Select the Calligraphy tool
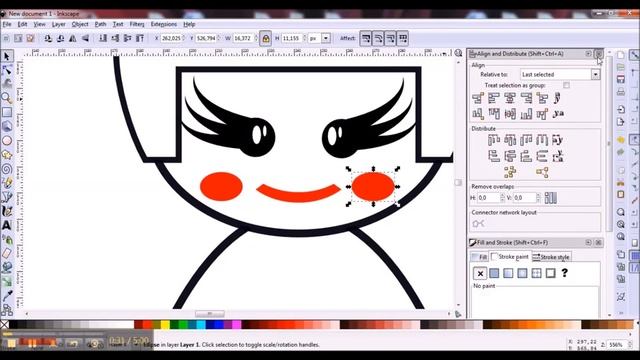The width and height of the screenshot is (640, 360). [7, 211]
